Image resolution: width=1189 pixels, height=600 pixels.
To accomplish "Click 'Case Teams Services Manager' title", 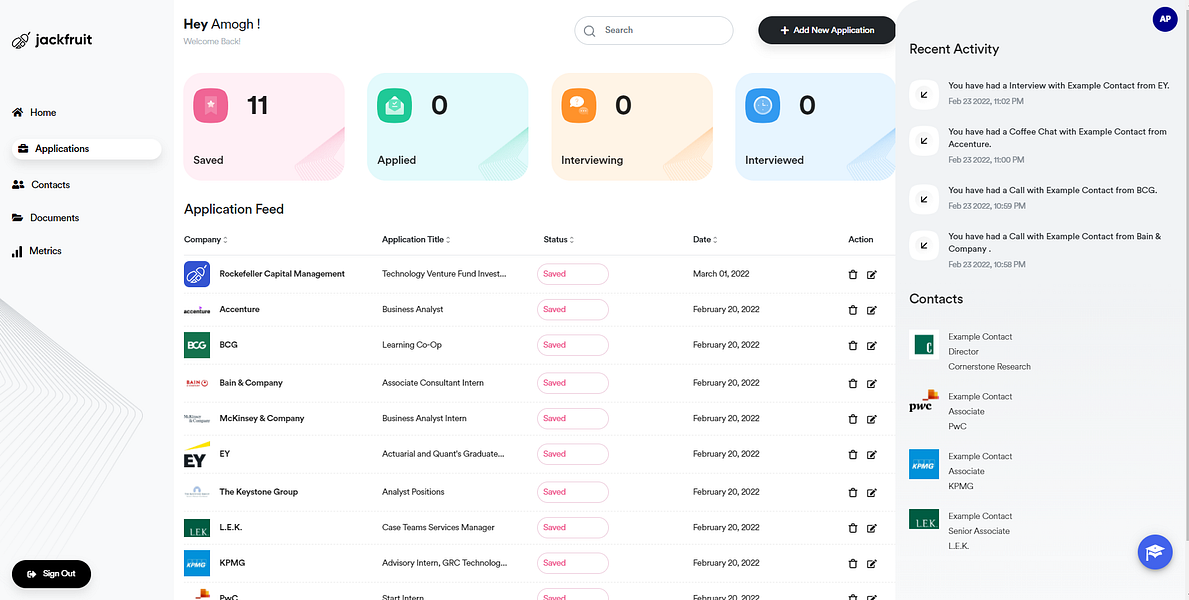I will pyautogui.click(x=438, y=528).
